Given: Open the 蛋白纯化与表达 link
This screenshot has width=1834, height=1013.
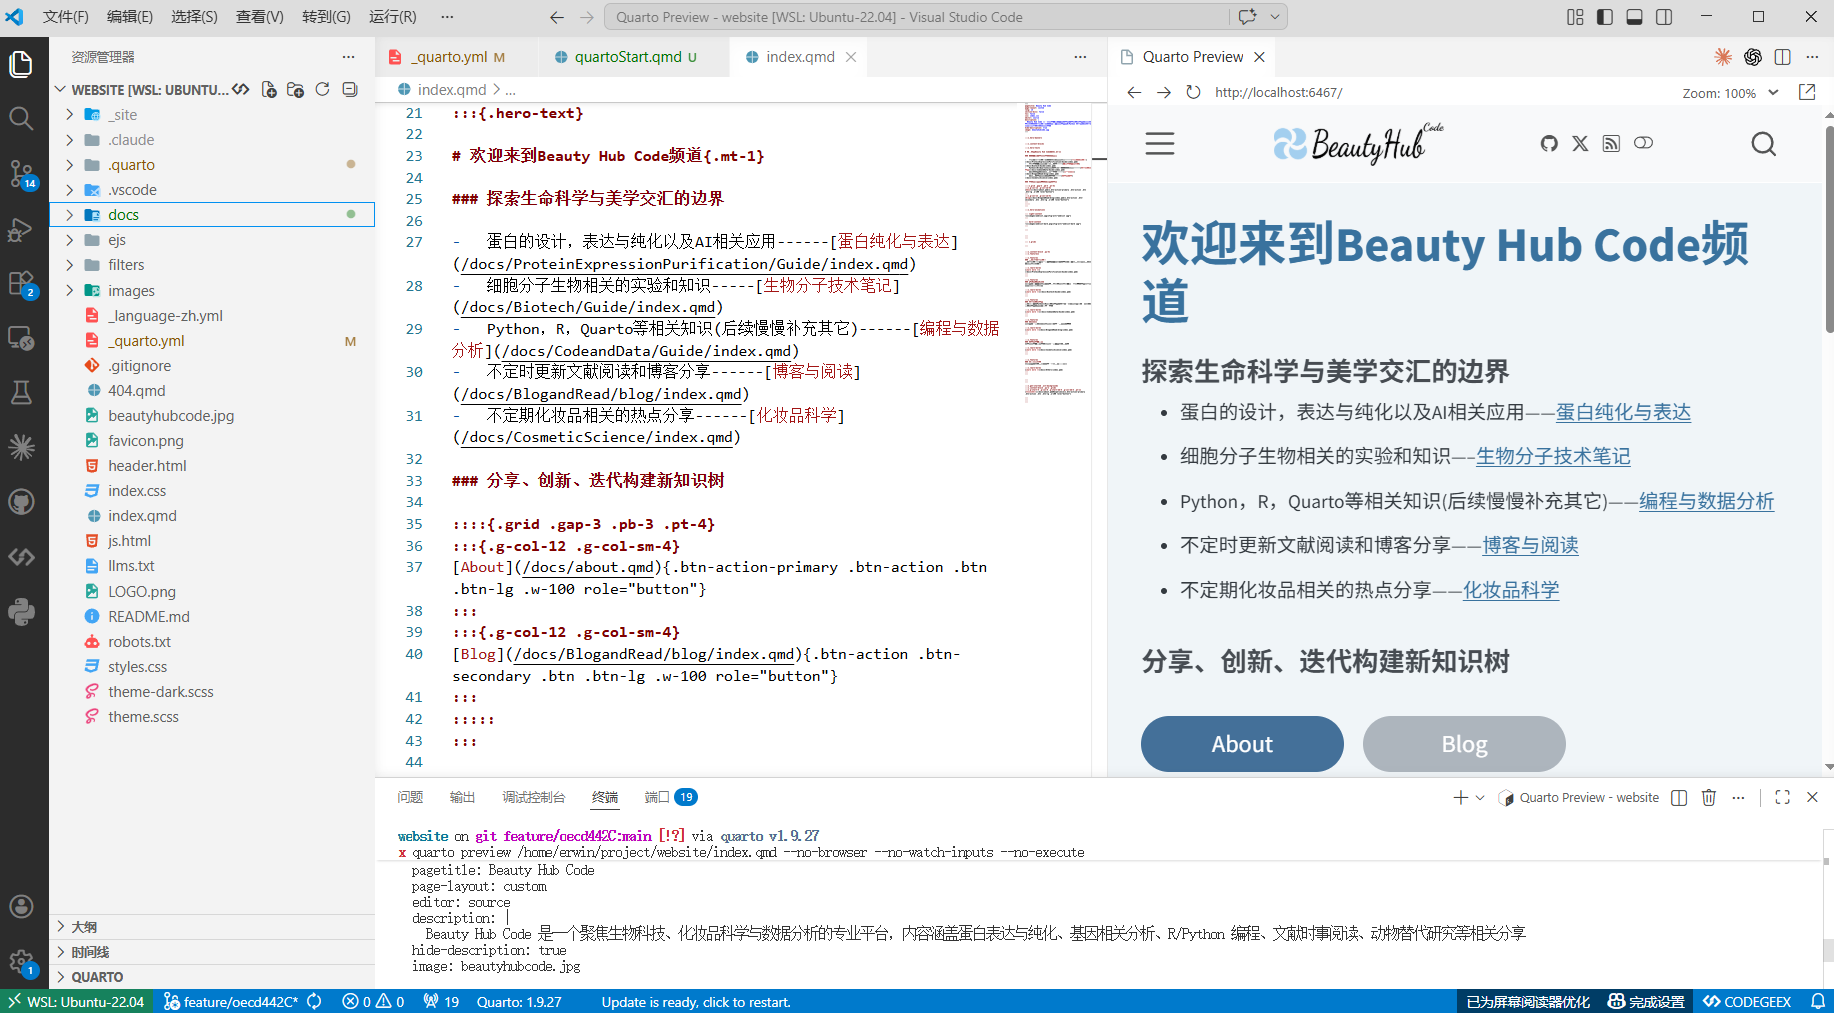Looking at the screenshot, I should point(1622,412).
